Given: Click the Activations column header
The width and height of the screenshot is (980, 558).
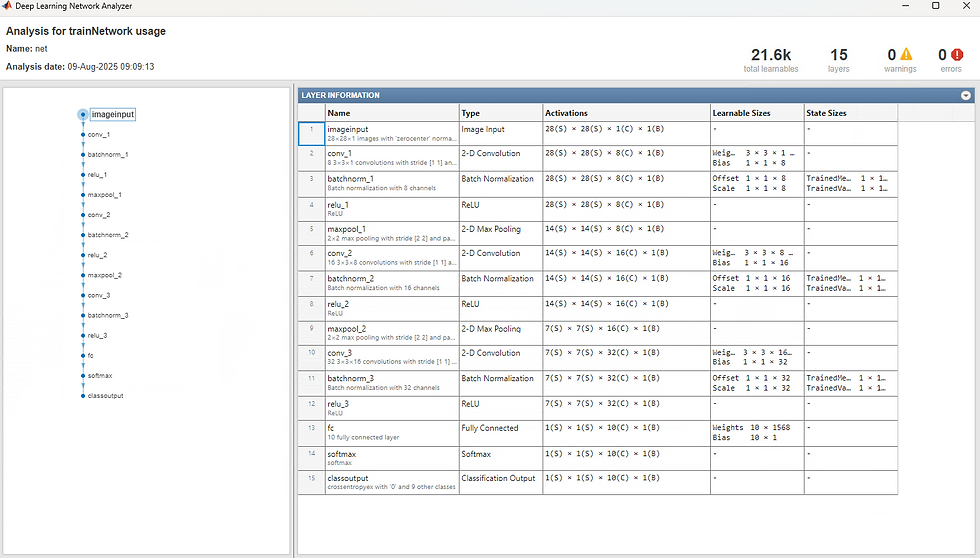Looking at the screenshot, I should click(626, 113).
